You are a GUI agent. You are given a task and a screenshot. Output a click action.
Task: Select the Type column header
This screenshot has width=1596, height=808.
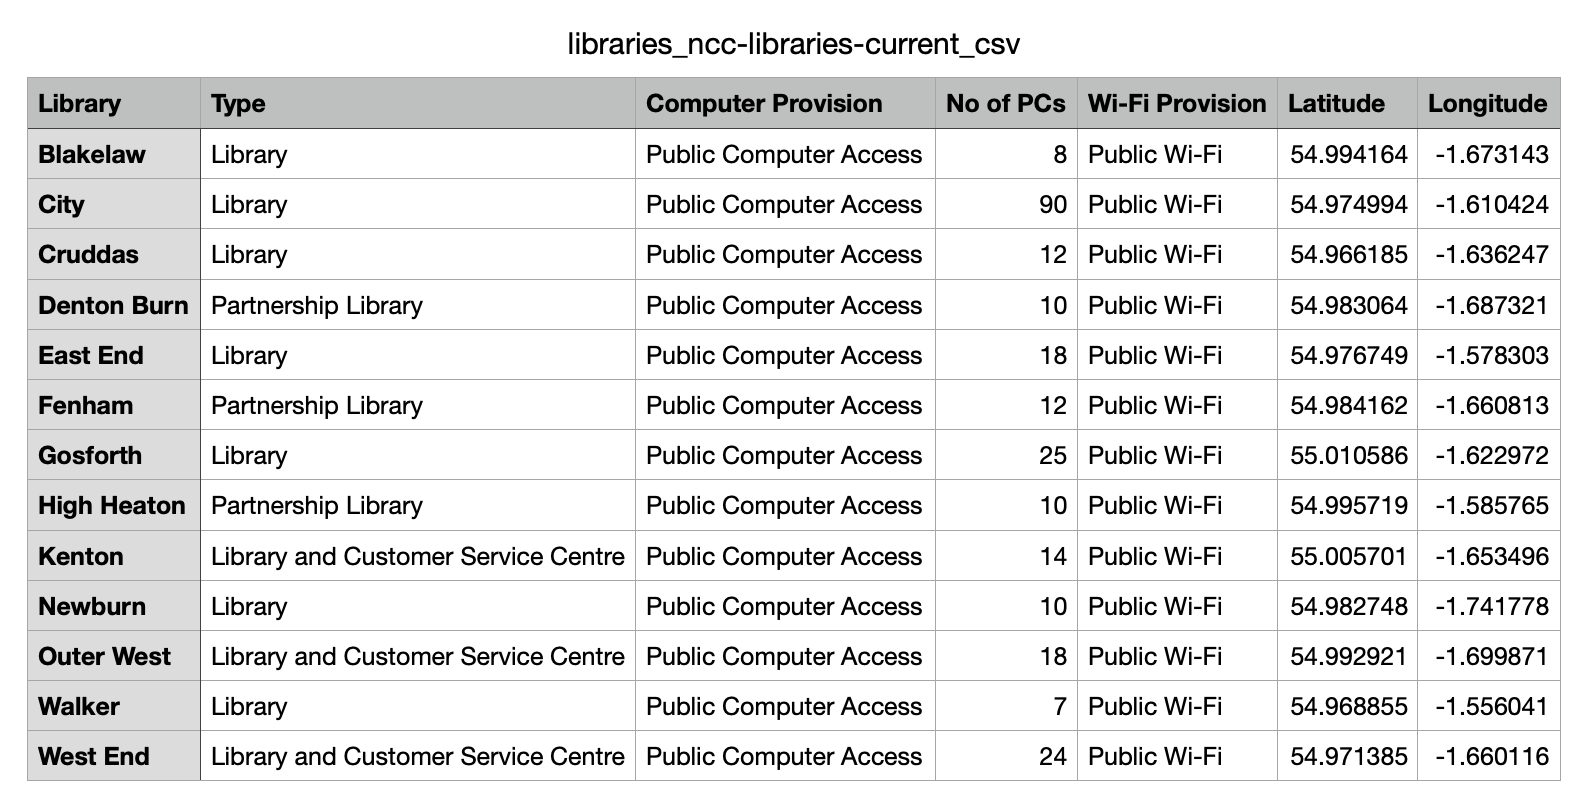(x=418, y=103)
